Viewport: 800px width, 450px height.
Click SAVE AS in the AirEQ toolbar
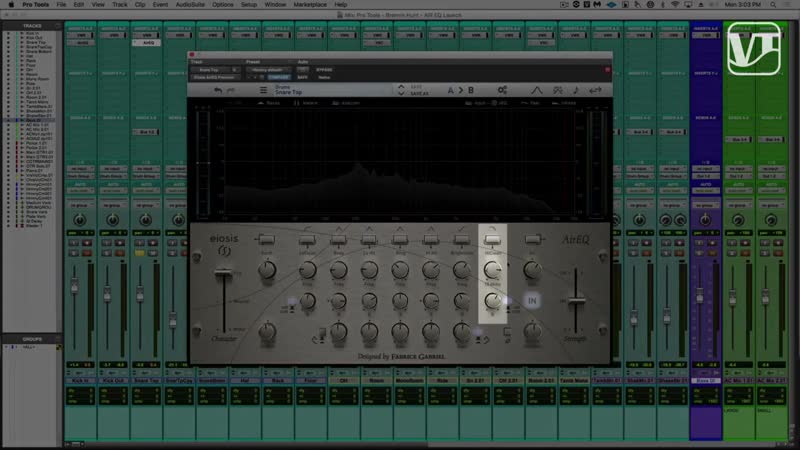[419, 94]
